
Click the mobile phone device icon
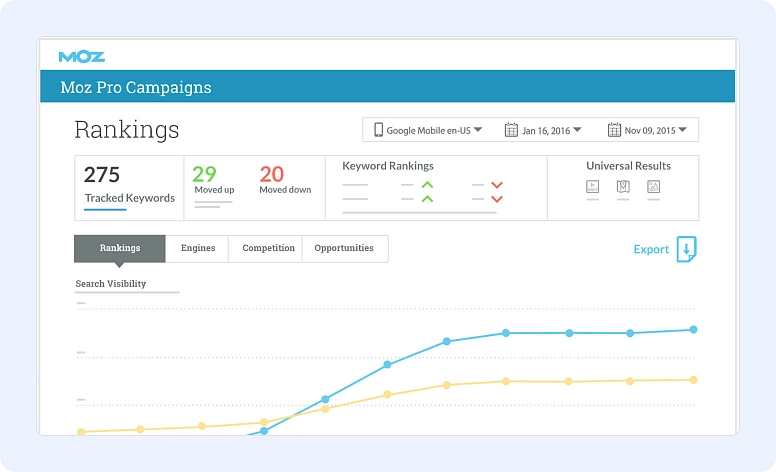pyautogui.click(x=379, y=130)
